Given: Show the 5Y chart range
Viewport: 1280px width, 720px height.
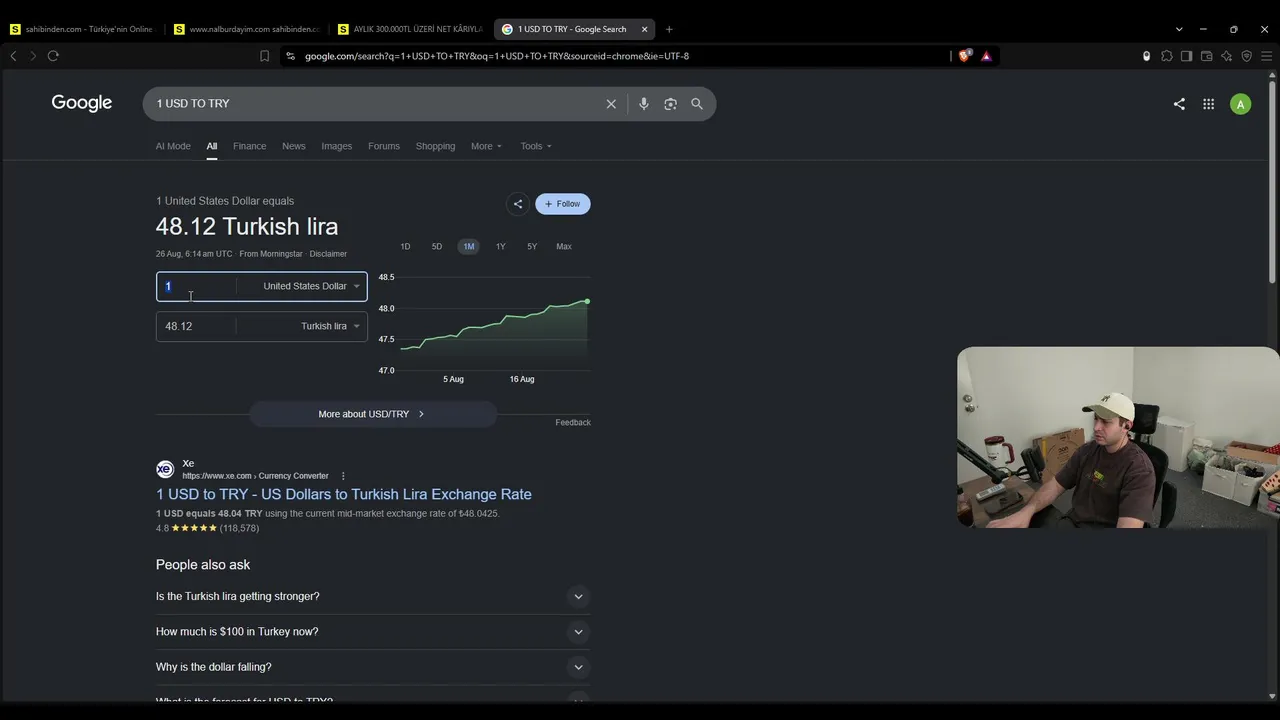Looking at the screenshot, I should pyautogui.click(x=532, y=247).
